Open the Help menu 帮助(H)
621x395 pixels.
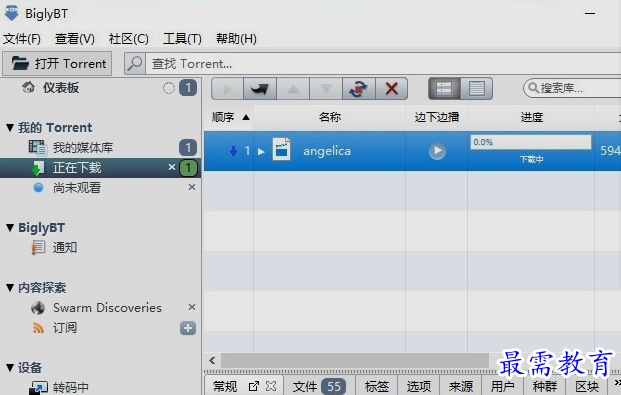(236, 39)
